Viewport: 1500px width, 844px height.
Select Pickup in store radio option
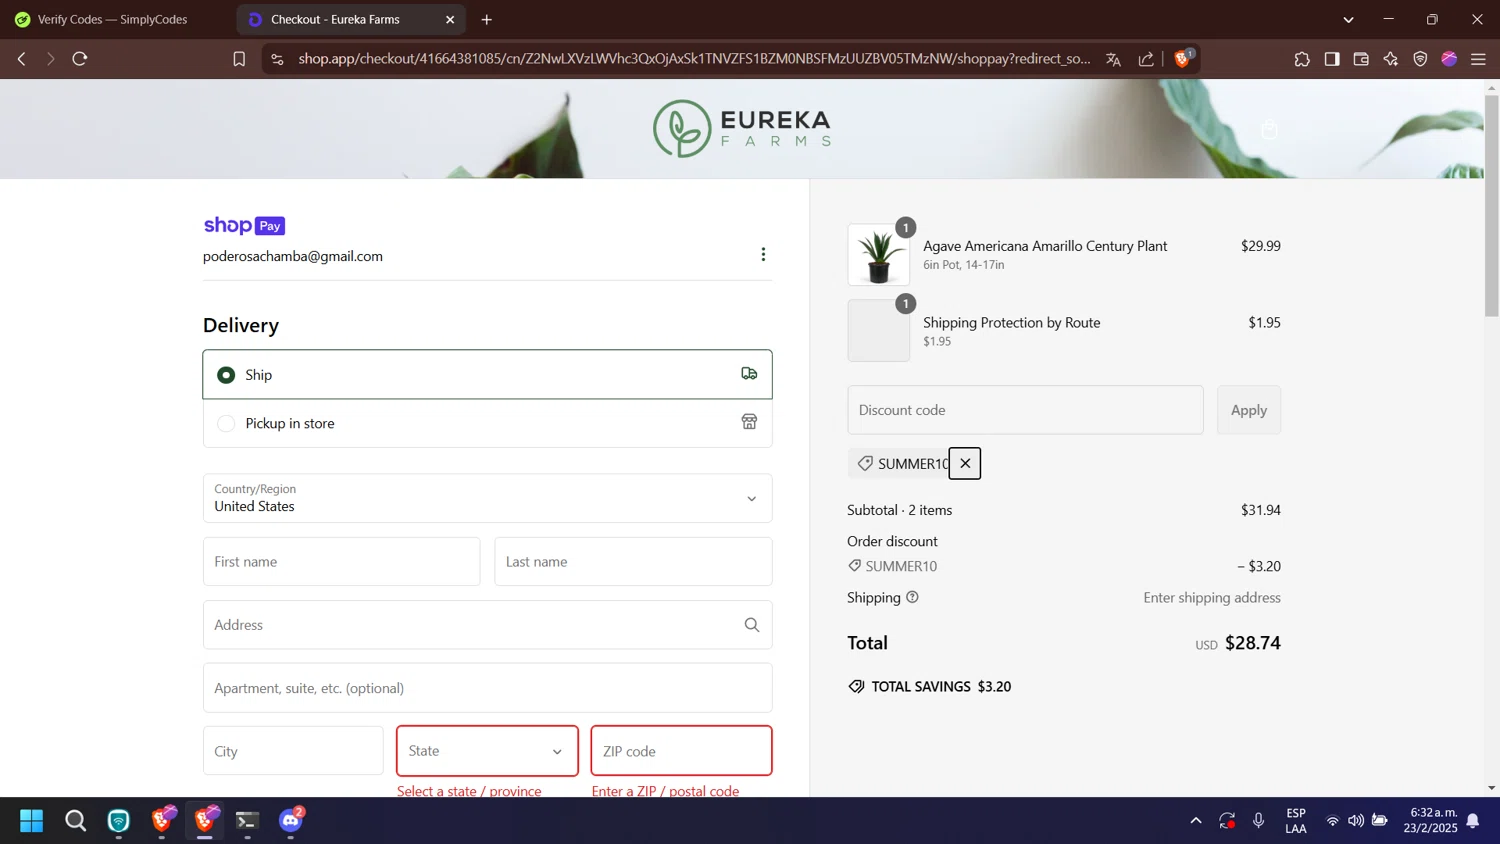pos(226,423)
